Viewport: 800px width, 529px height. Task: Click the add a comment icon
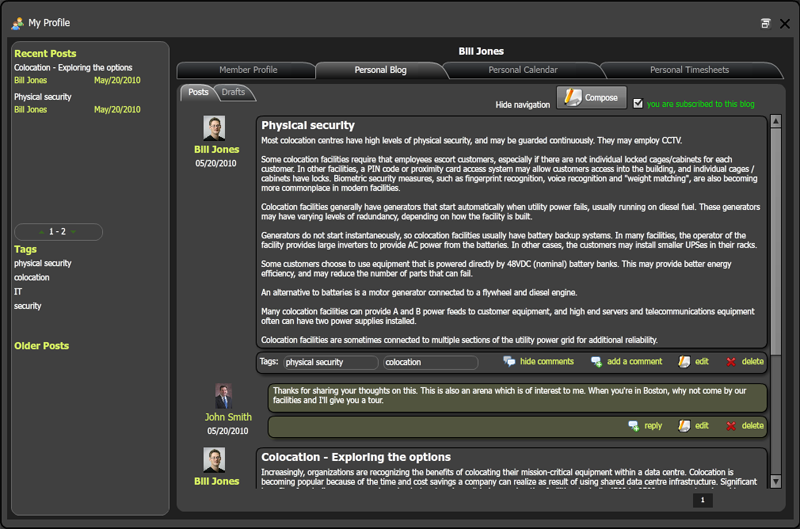click(597, 362)
